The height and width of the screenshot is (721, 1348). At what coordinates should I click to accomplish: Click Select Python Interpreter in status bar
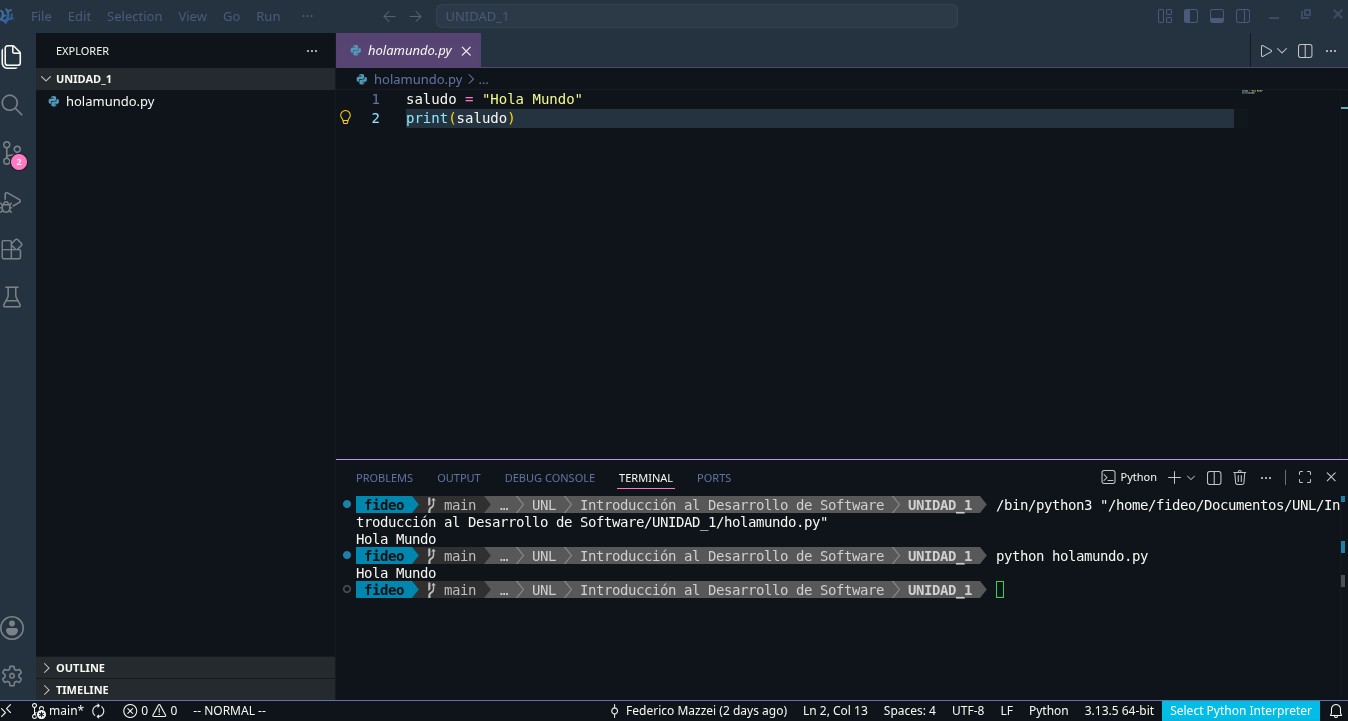[x=1241, y=711]
